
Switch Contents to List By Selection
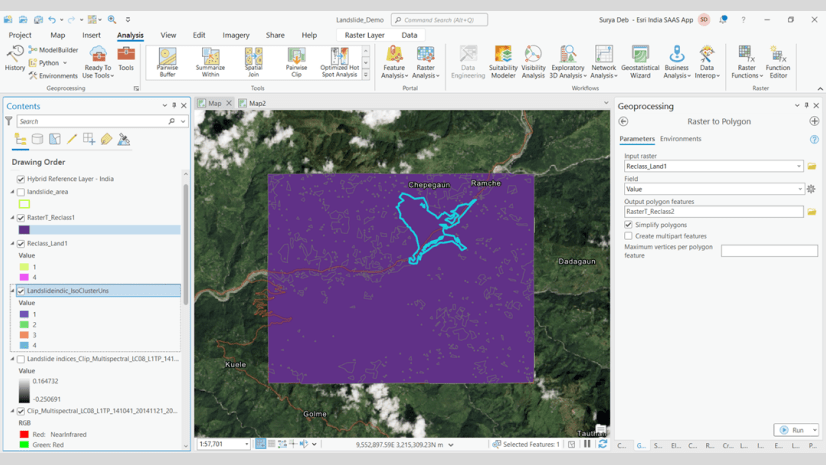coord(55,139)
